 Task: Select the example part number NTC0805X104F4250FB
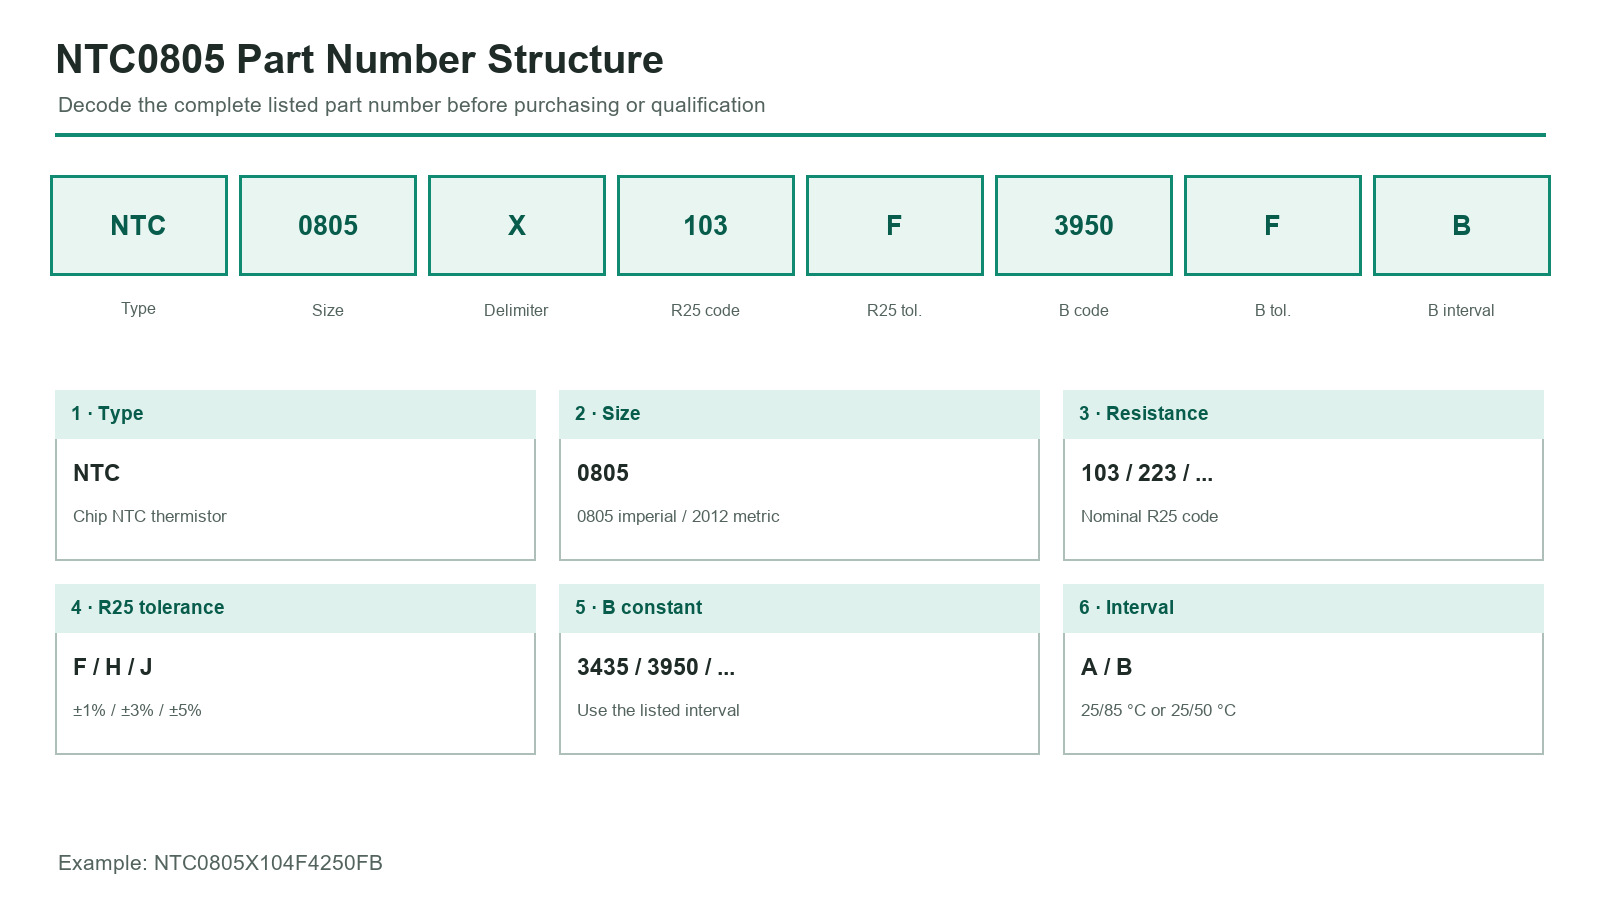point(268,863)
